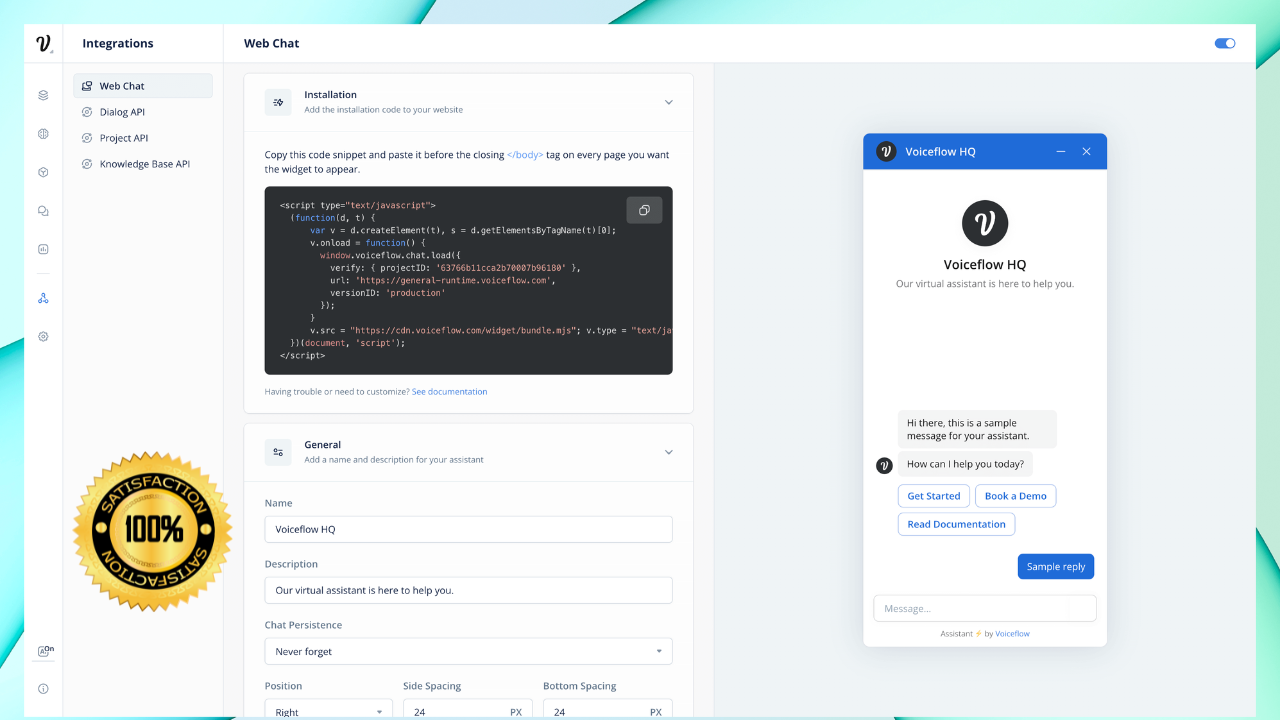Click the 'Installation' section title
Viewport: 1280px width, 720px height.
click(331, 95)
